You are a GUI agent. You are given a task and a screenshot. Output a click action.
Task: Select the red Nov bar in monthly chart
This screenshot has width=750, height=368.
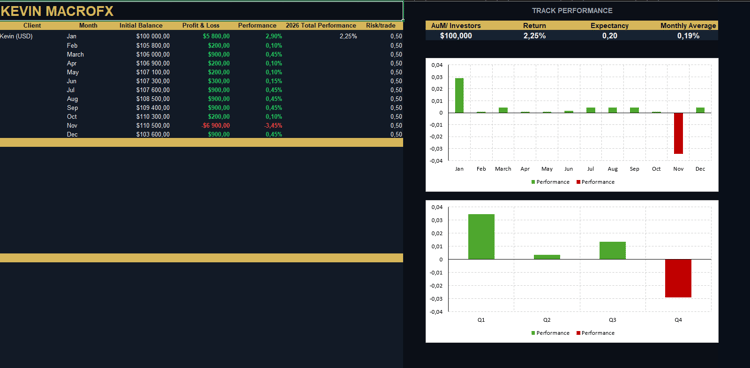(x=678, y=134)
